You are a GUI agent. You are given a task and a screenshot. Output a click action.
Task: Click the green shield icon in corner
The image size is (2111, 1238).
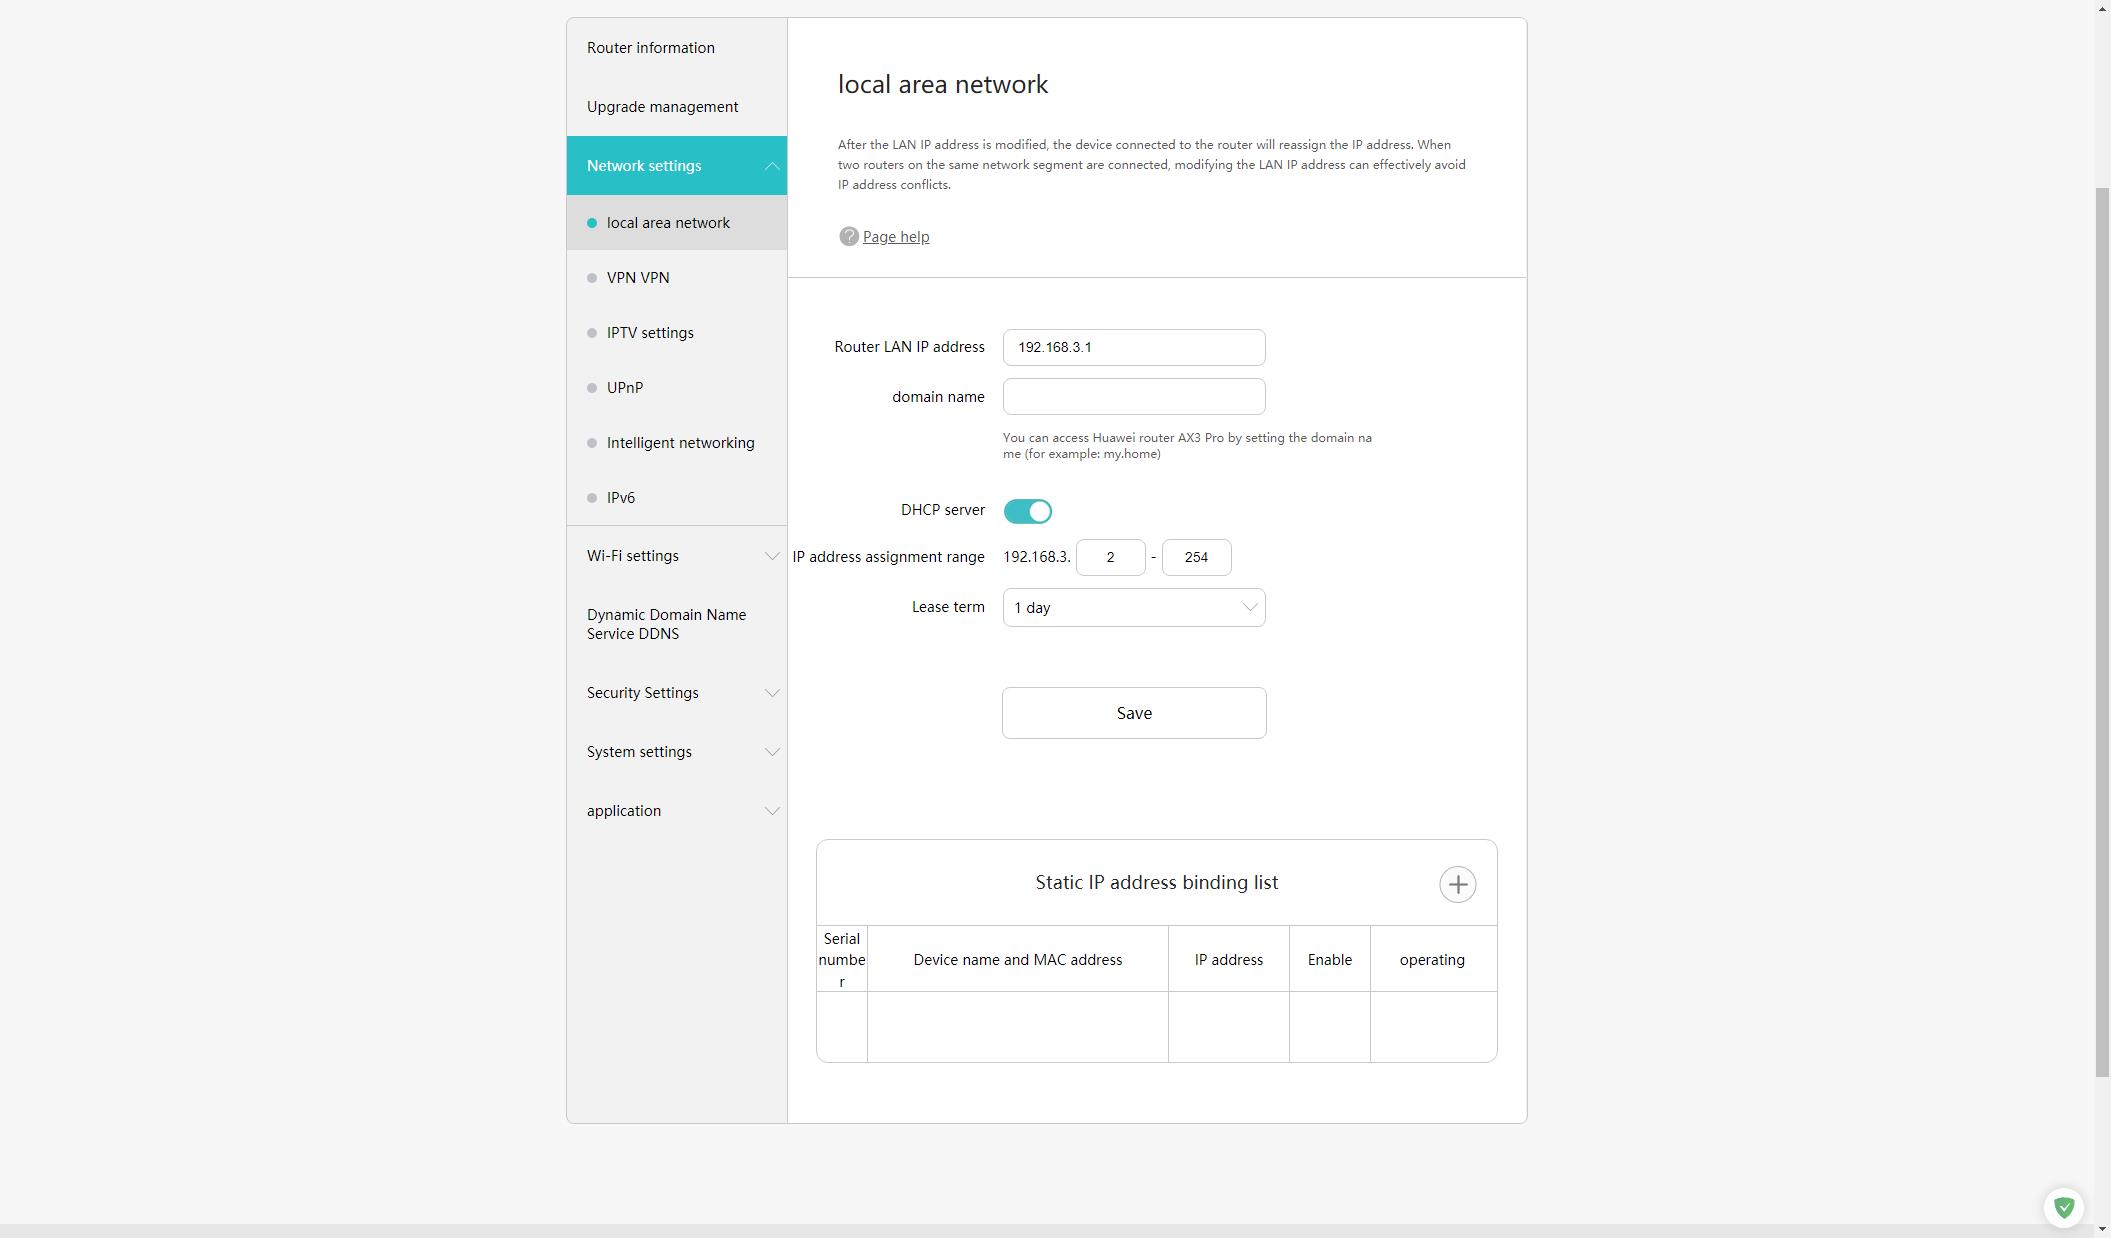point(2063,1207)
